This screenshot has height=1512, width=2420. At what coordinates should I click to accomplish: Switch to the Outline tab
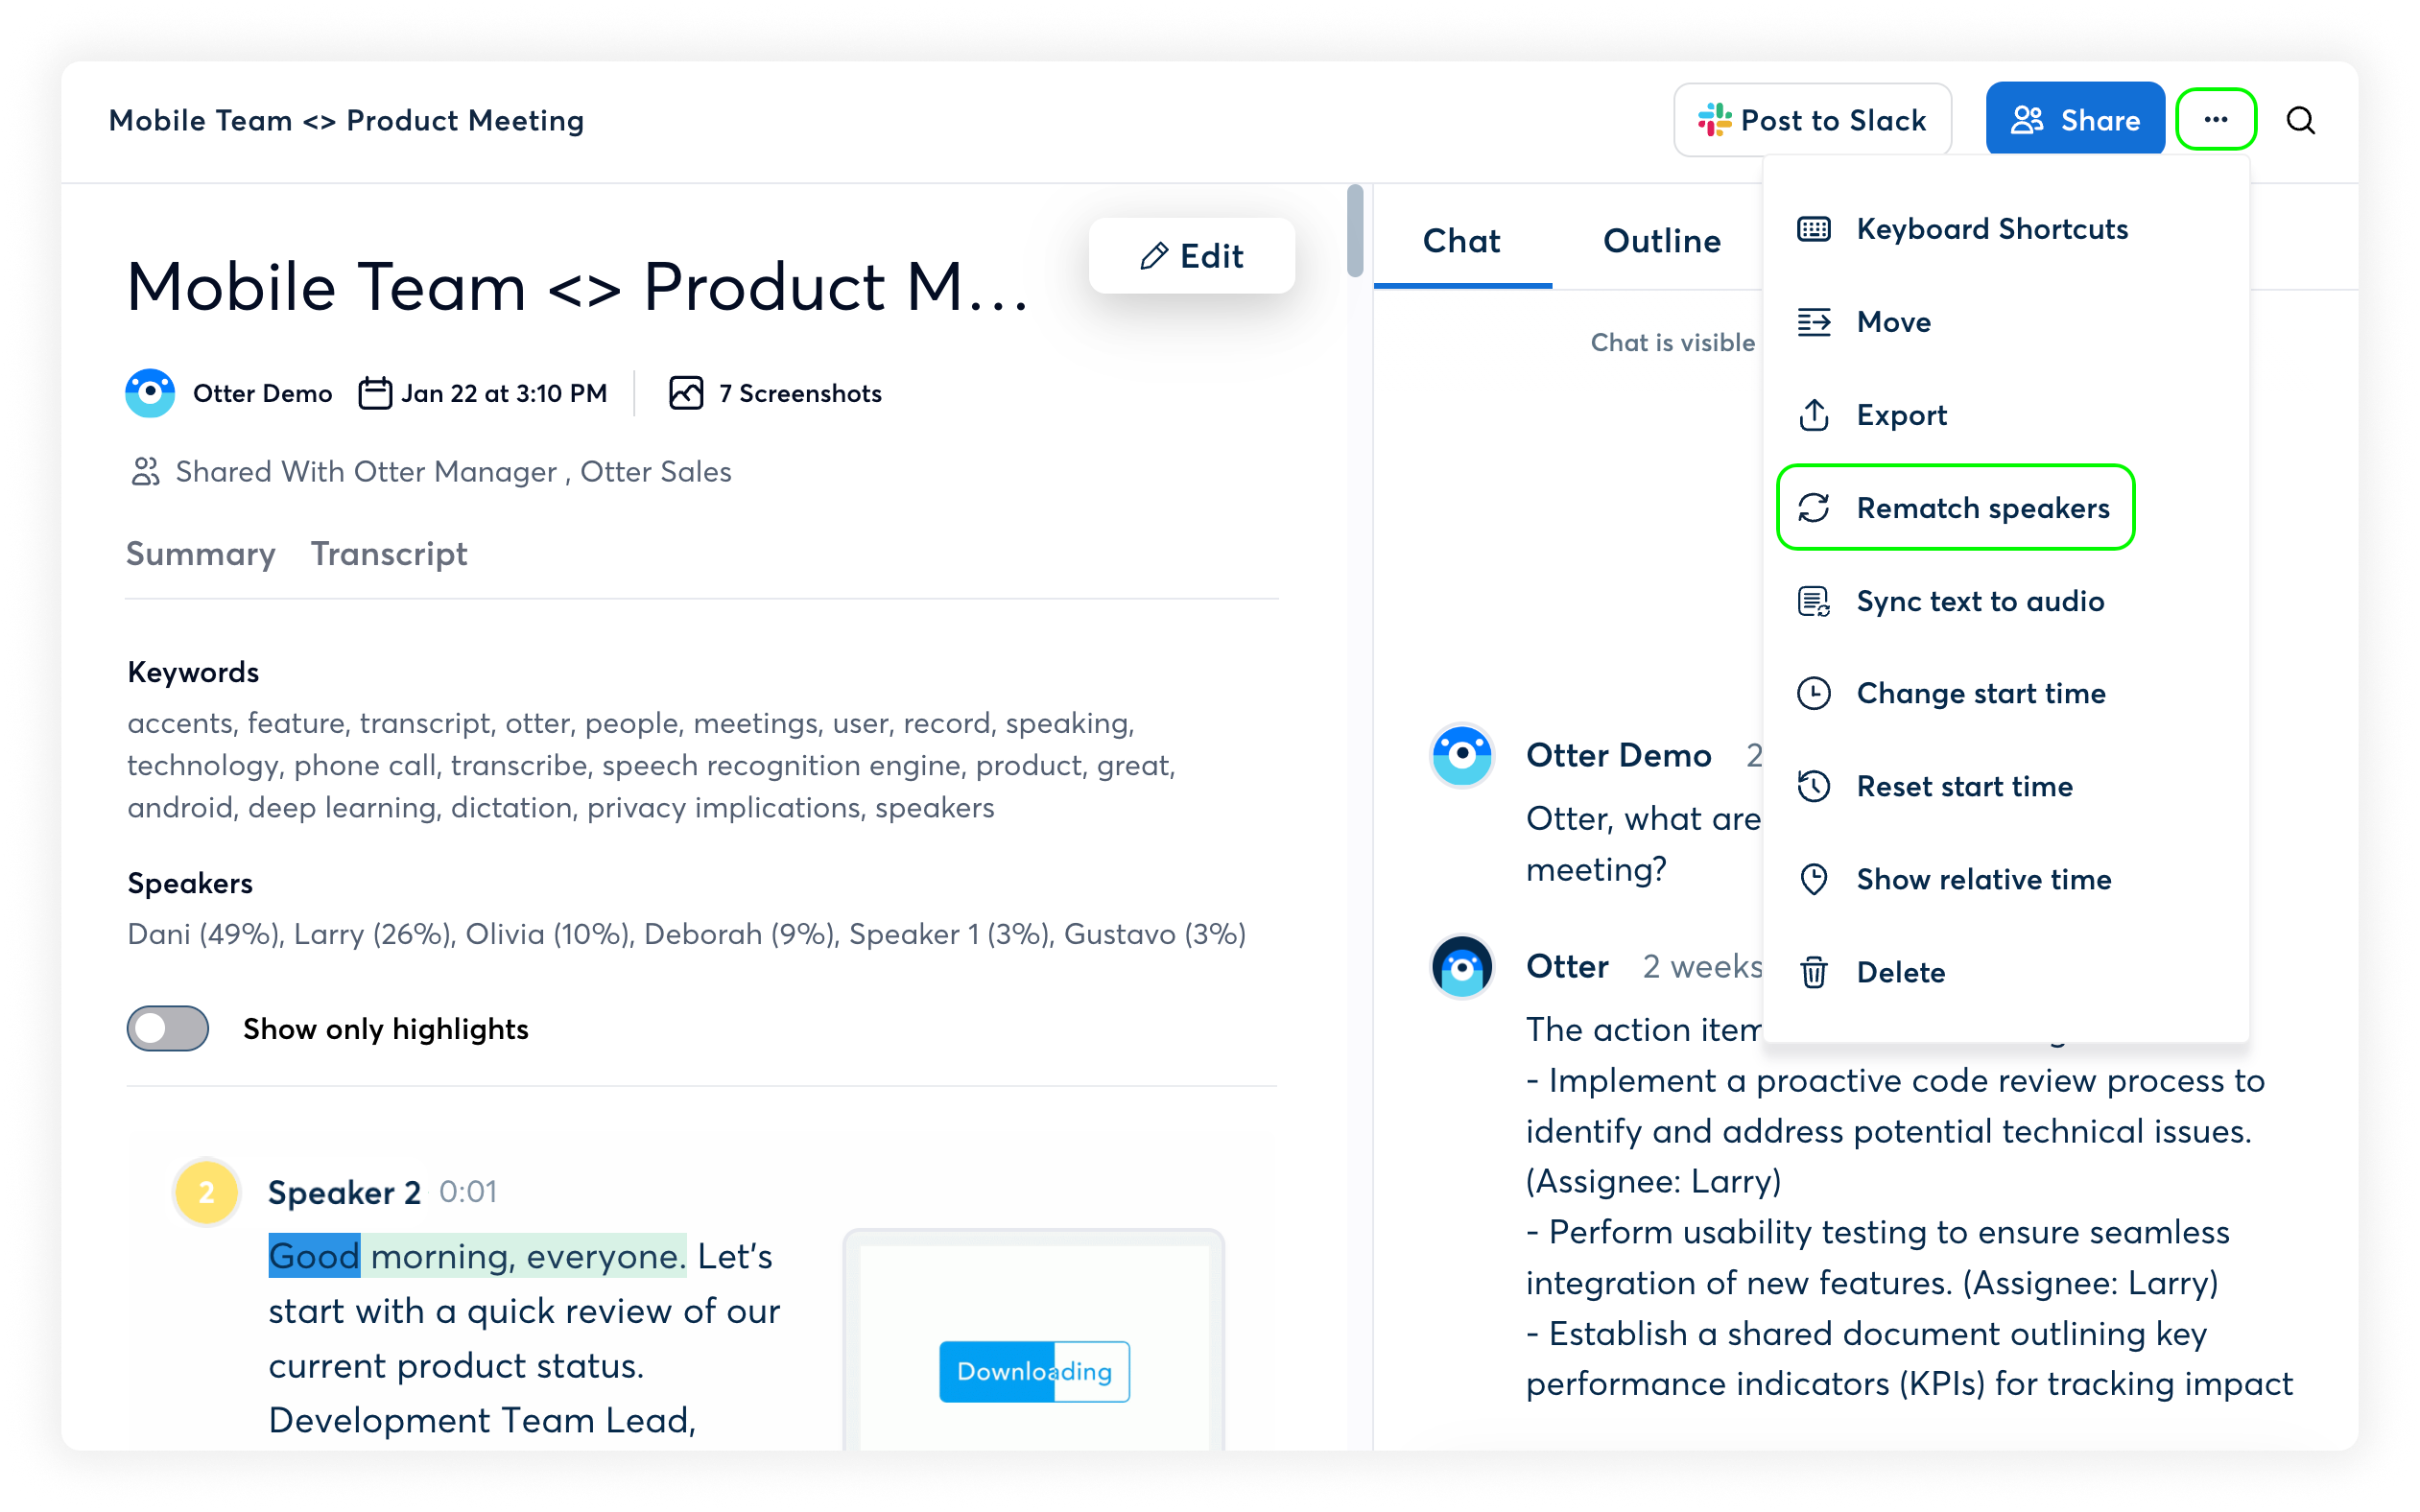click(x=1661, y=241)
